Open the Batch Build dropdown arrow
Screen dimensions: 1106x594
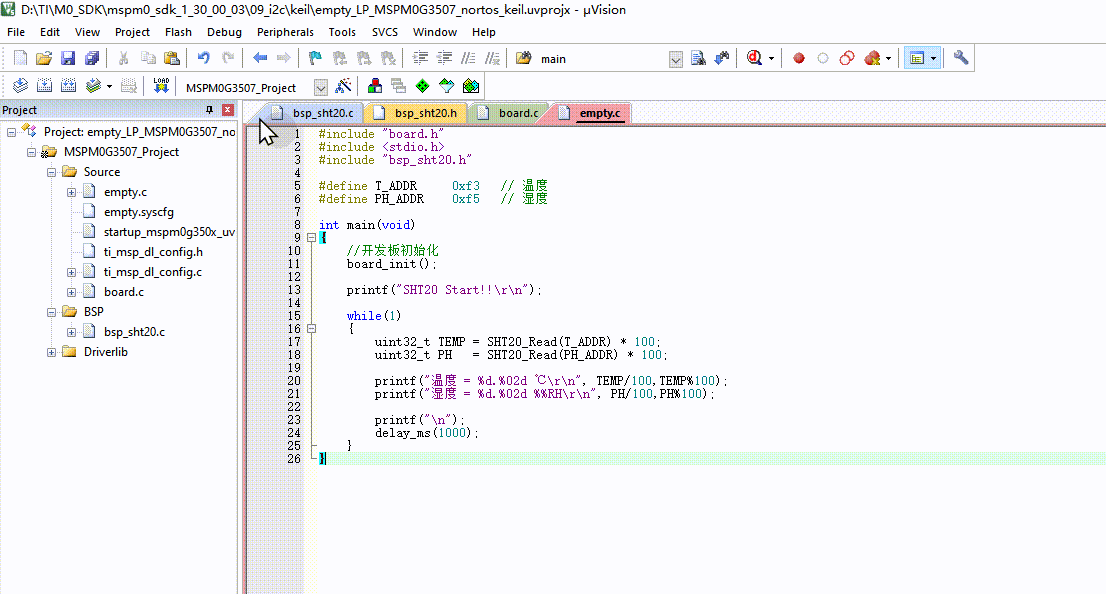click(x=109, y=86)
